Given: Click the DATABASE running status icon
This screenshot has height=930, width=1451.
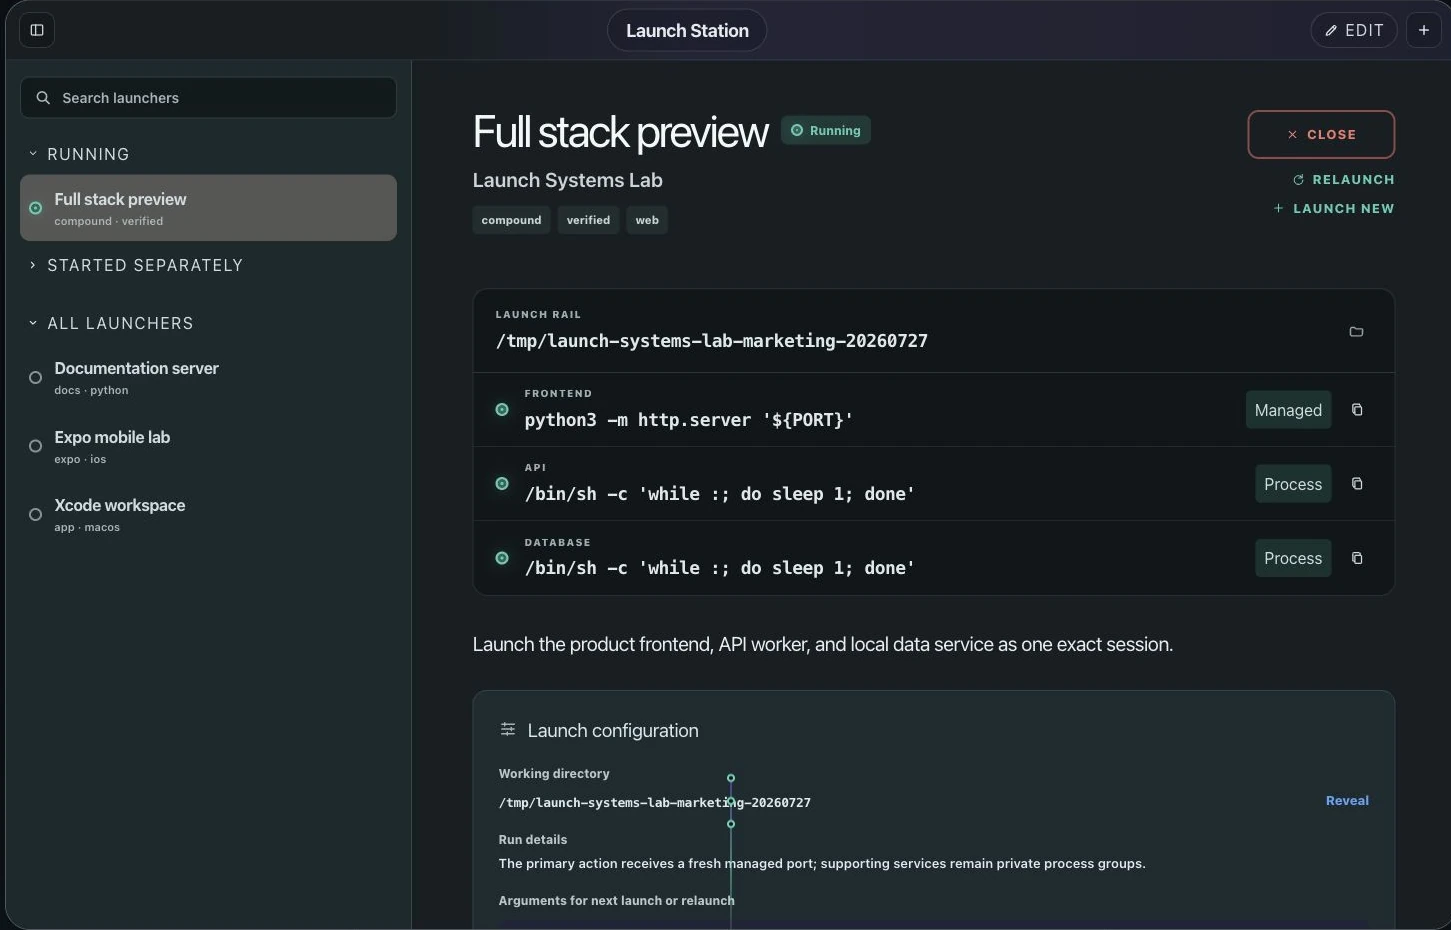Looking at the screenshot, I should [x=502, y=558].
